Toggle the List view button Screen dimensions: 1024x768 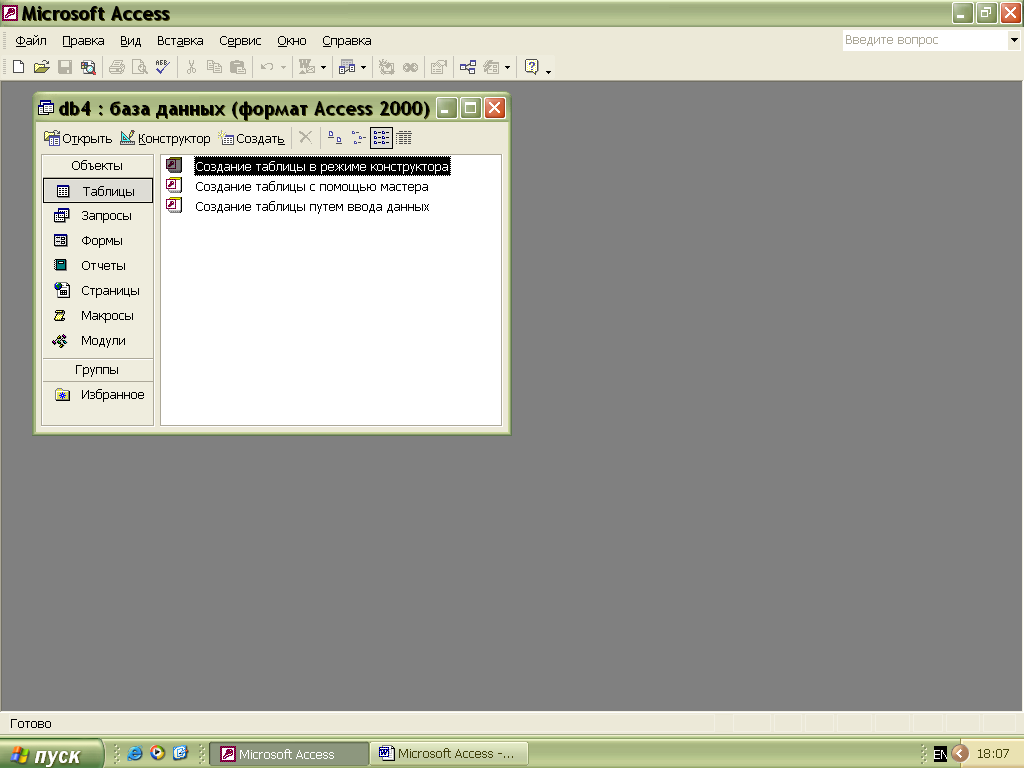pyautogui.click(x=381, y=138)
